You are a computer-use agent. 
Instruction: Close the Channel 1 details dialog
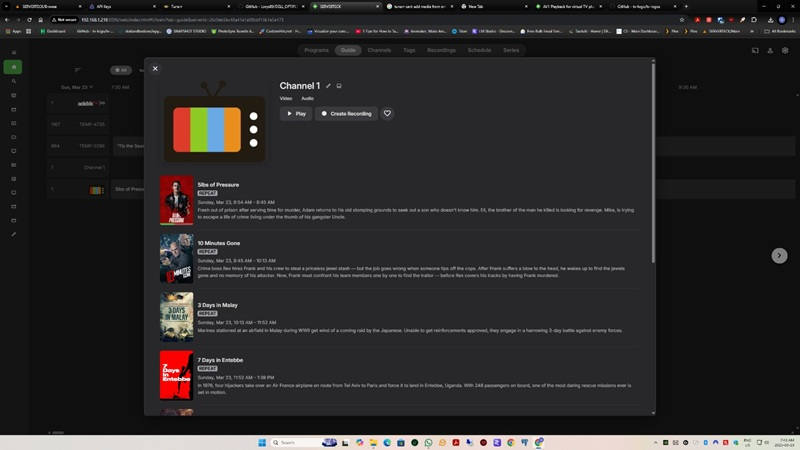[x=155, y=68]
